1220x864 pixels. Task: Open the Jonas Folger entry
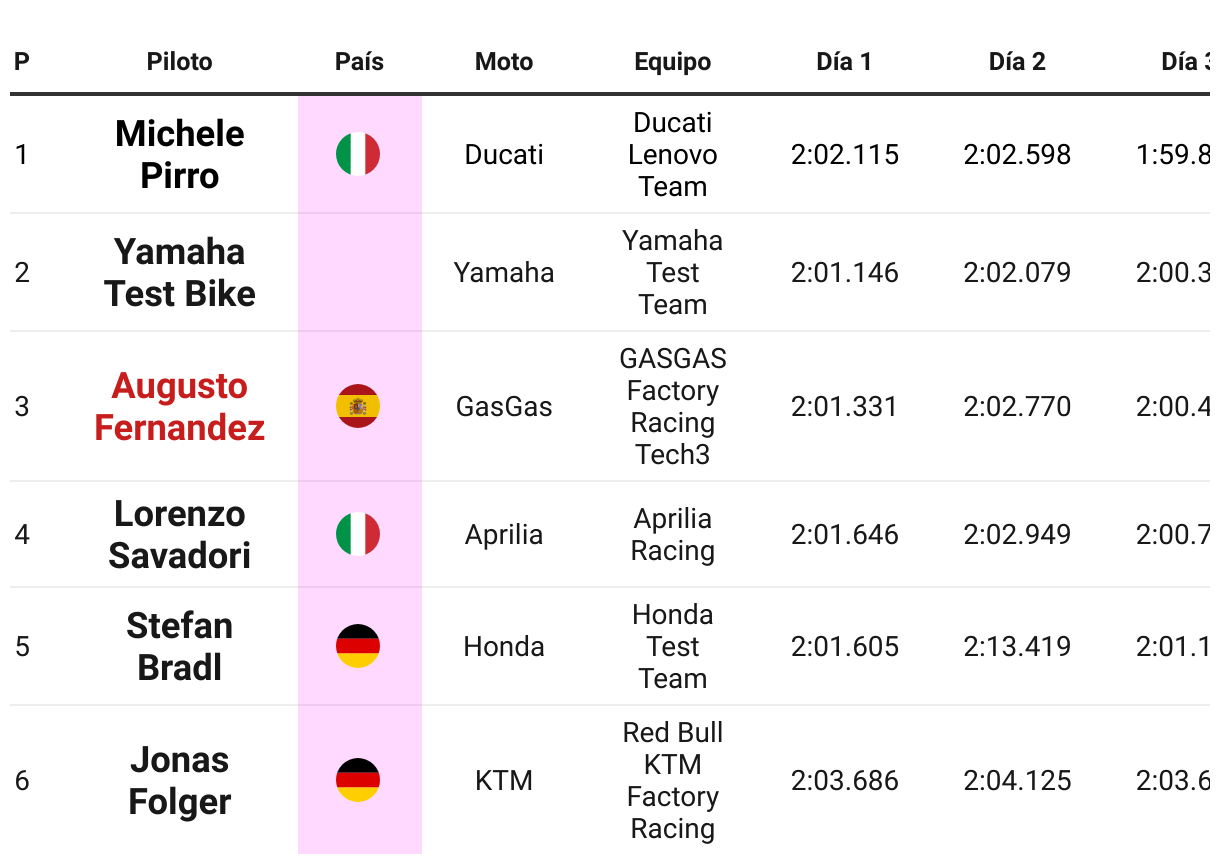[180, 780]
